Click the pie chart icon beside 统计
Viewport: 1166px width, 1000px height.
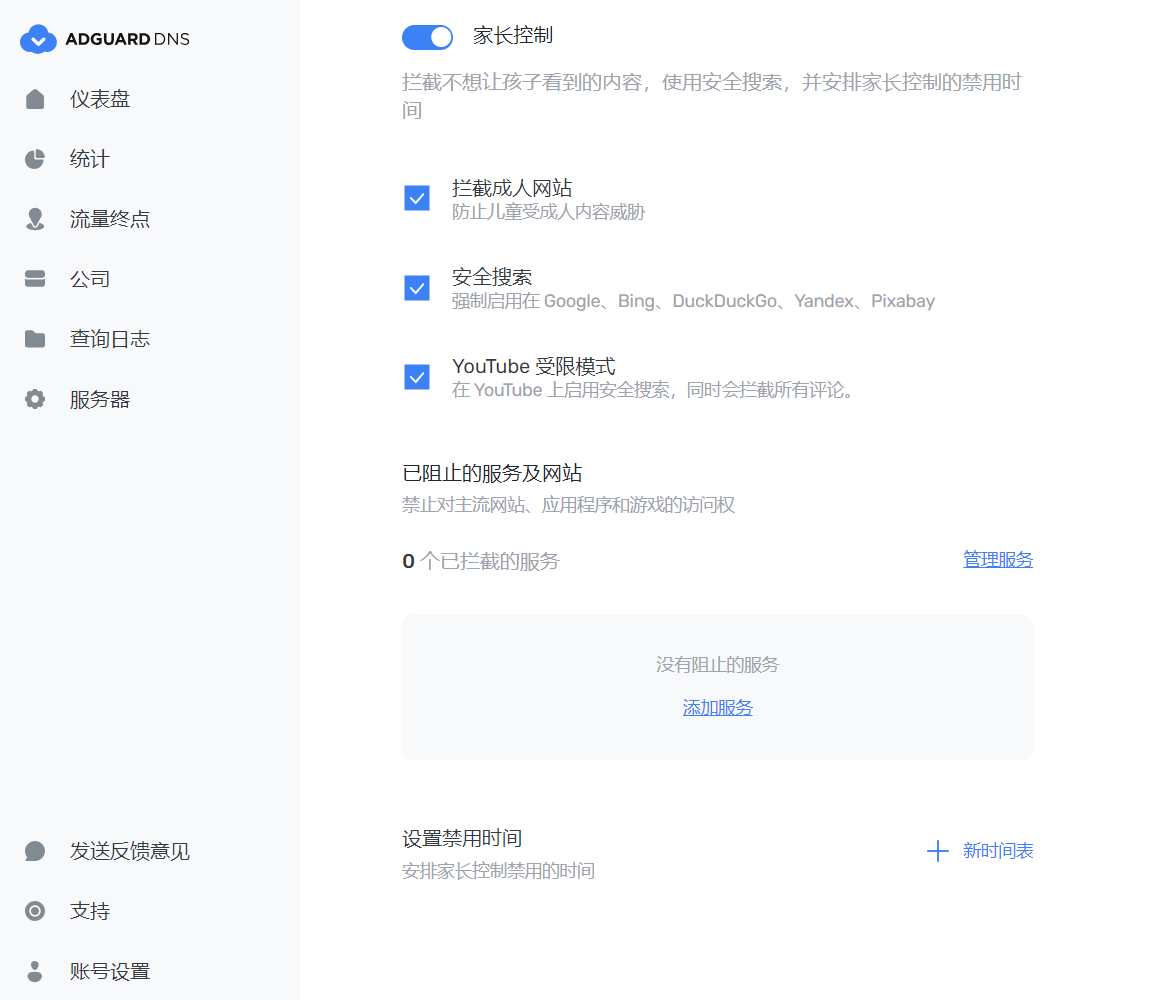pos(35,159)
